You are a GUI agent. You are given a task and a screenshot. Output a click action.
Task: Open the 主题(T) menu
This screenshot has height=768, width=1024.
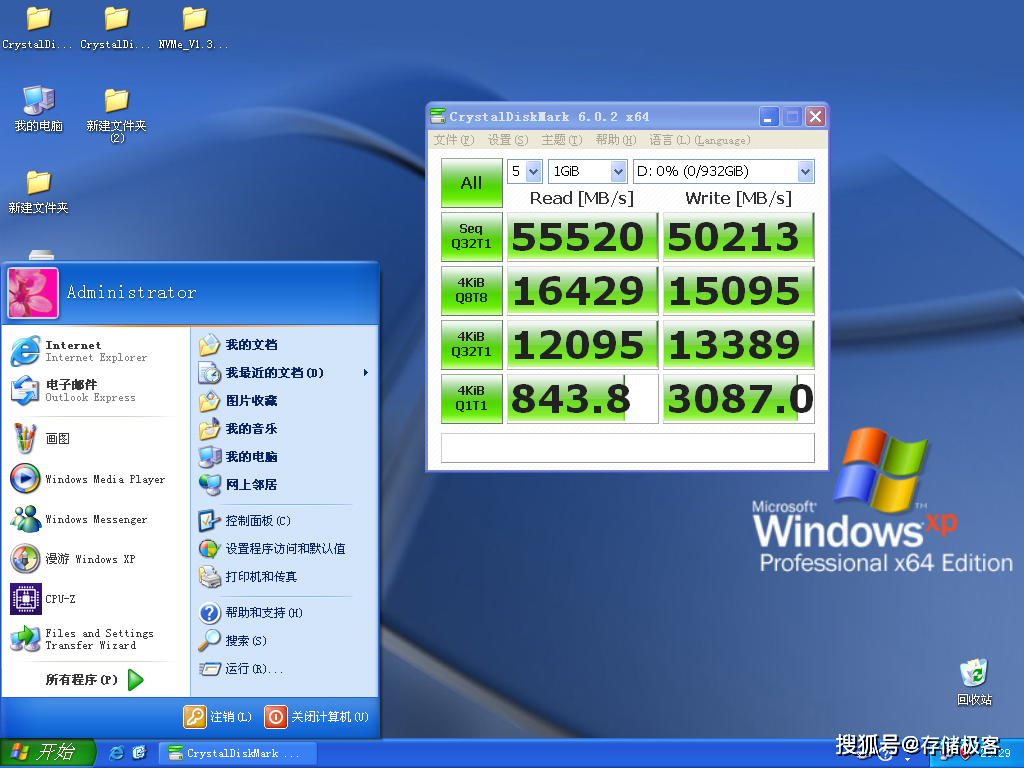point(562,140)
